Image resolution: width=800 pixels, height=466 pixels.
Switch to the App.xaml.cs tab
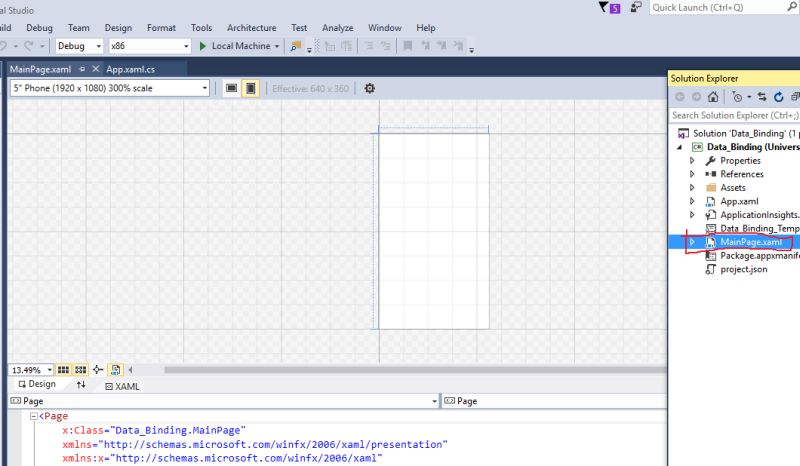point(131,69)
